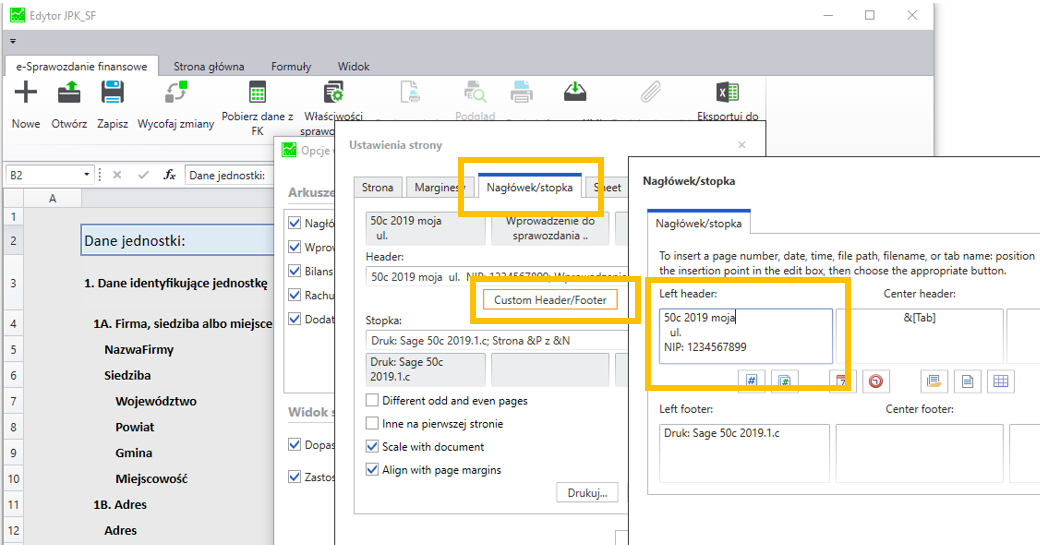Toggle the Zasto... checkbox in Opcje window
This screenshot has height=545, width=1040.
(294, 477)
